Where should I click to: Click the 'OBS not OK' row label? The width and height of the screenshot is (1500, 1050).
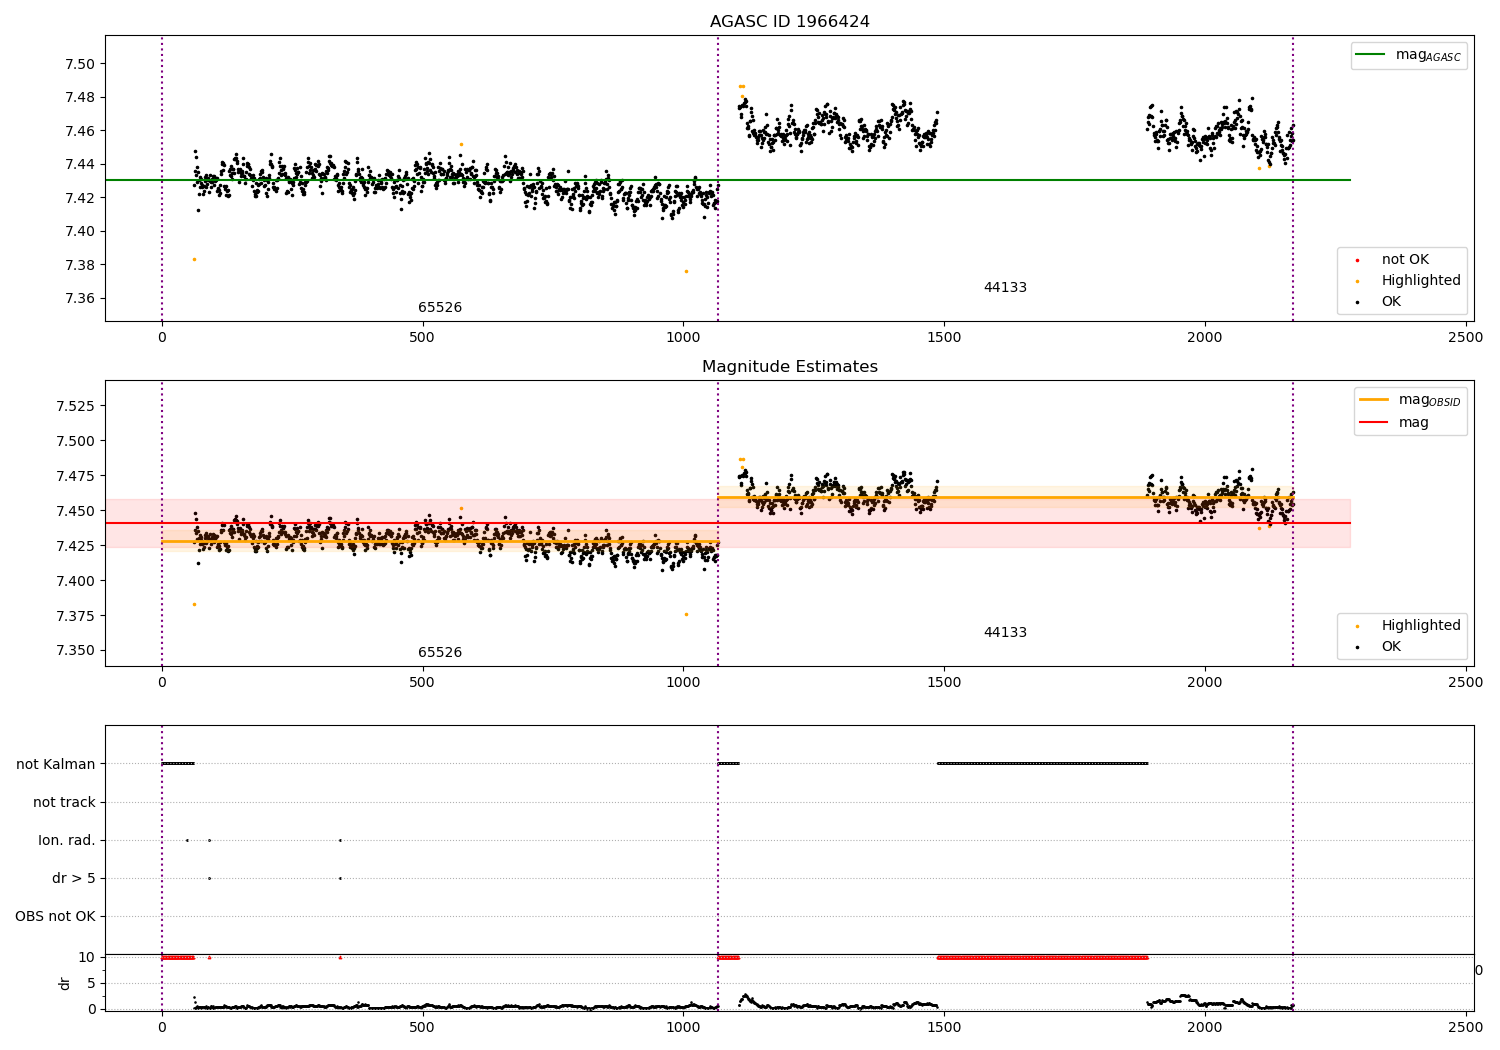point(55,917)
